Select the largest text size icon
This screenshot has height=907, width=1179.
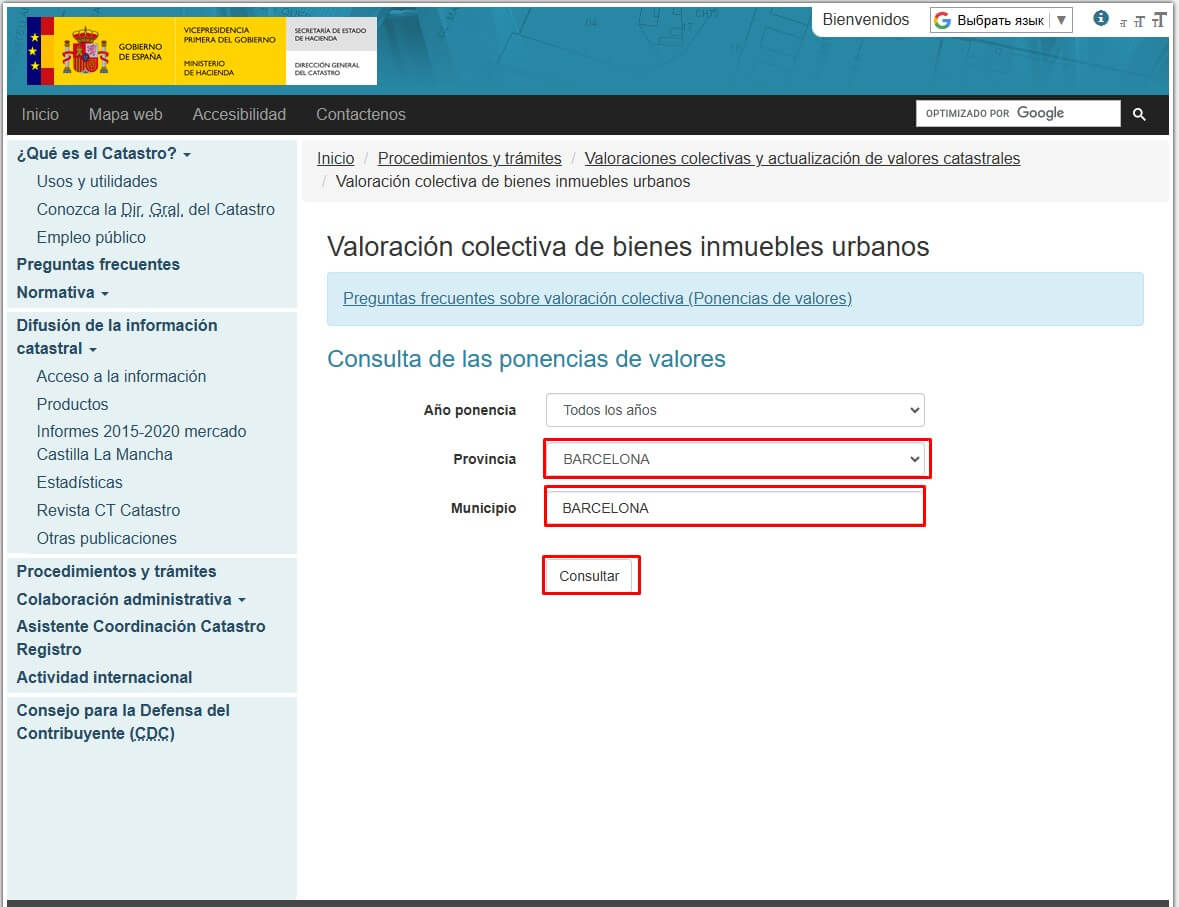(x=1158, y=20)
